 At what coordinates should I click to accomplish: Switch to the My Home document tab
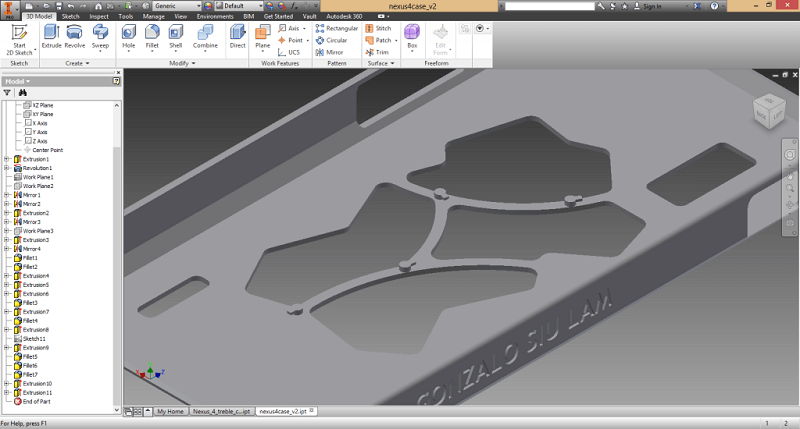(x=170, y=411)
